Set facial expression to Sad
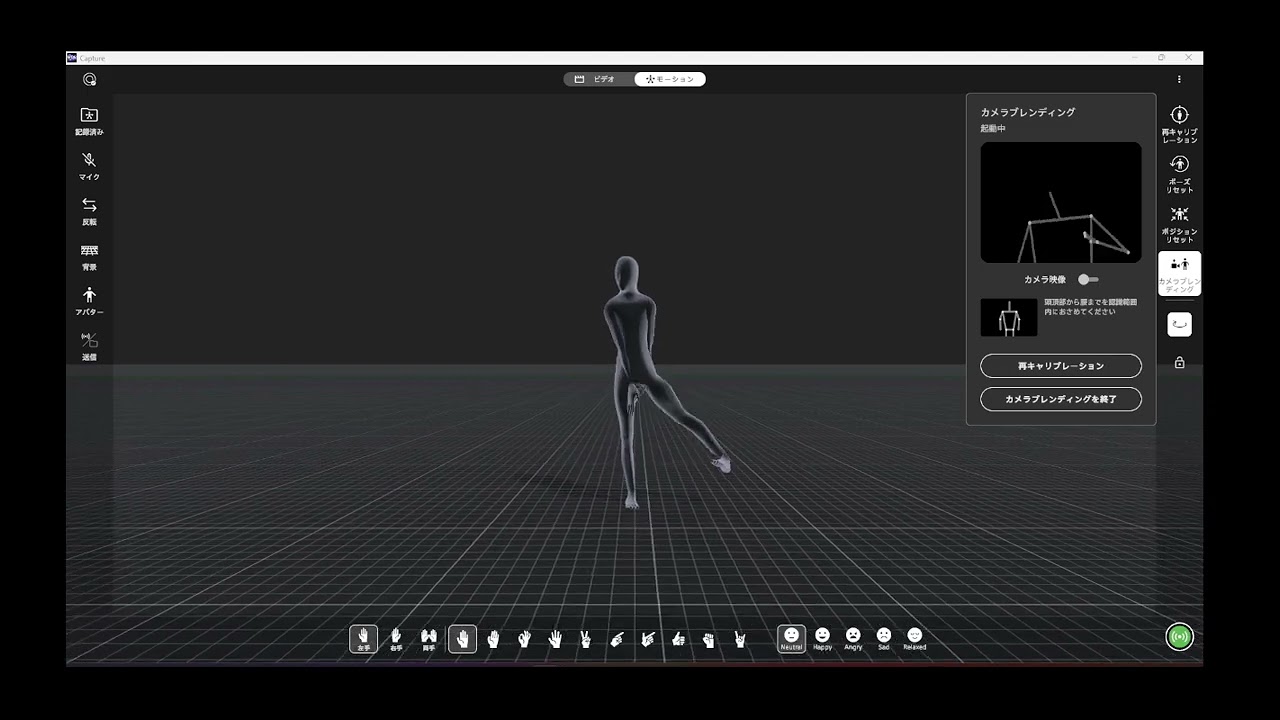This screenshot has width=1280, height=720. pyautogui.click(x=884, y=639)
